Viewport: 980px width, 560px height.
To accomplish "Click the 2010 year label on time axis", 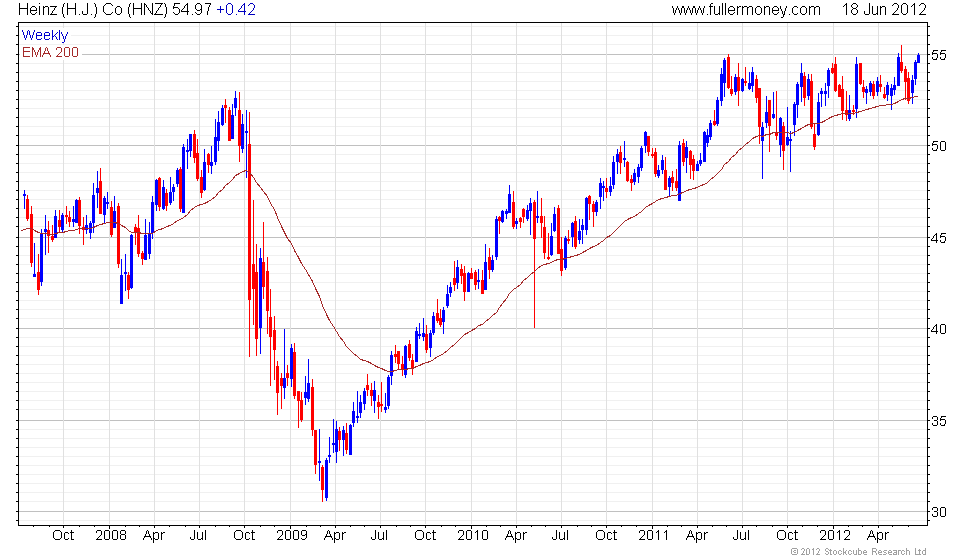I will click(x=472, y=536).
